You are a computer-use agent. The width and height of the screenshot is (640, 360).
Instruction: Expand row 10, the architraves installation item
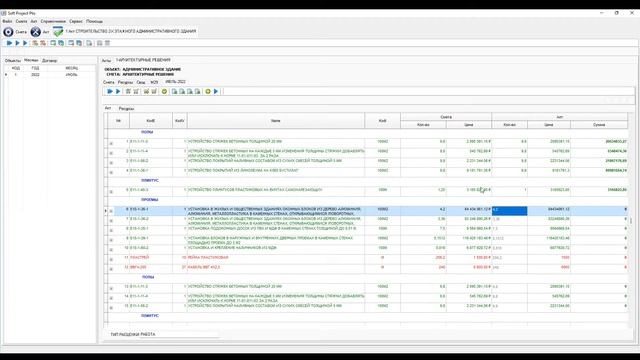pyautogui.click(x=111, y=249)
